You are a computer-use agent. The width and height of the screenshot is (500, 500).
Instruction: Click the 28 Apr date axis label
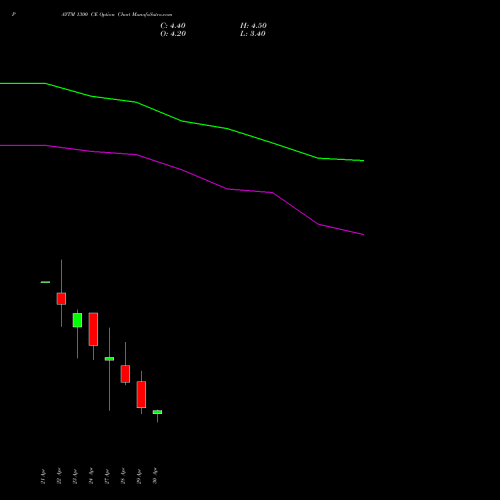click(x=123, y=476)
